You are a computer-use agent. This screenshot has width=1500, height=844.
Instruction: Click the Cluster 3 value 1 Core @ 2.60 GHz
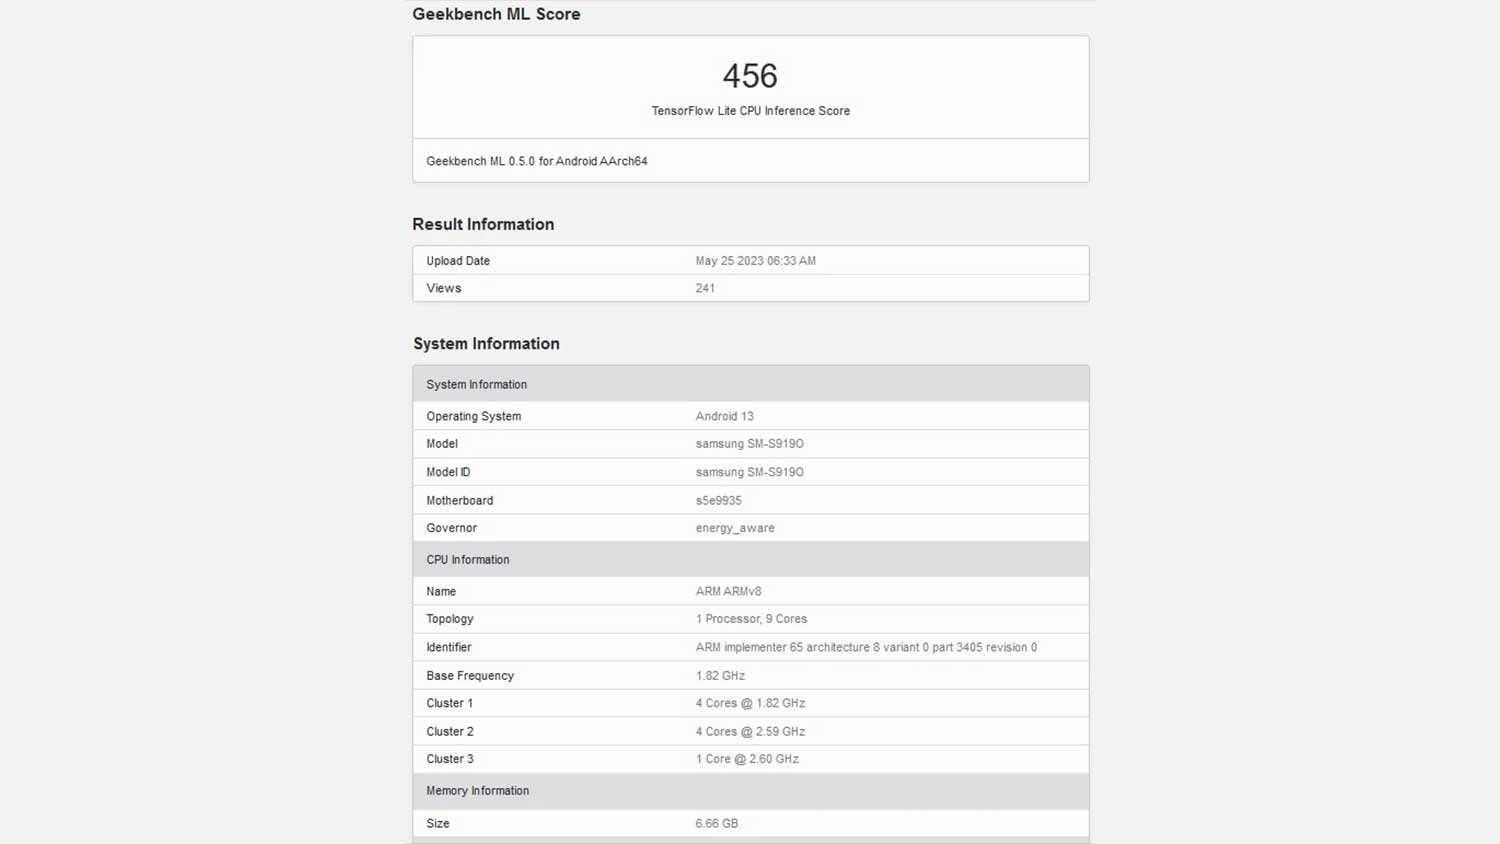(x=747, y=759)
